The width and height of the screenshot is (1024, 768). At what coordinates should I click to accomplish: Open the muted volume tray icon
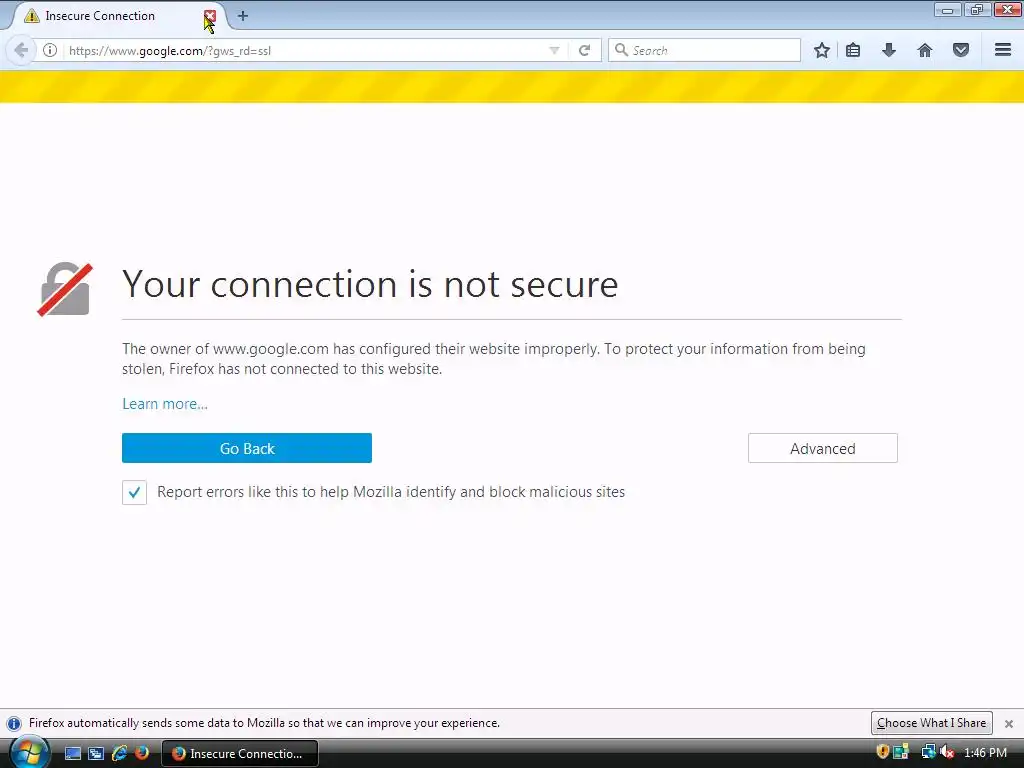click(947, 752)
